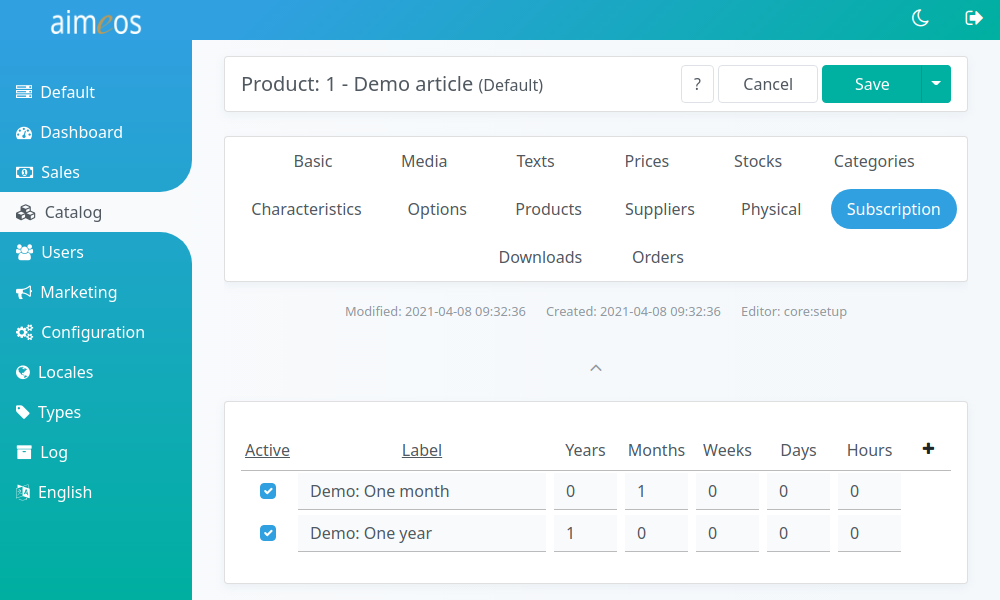The height and width of the screenshot is (600, 1000).
Task: Switch to the Physical tab
Action: tap(770, 209)
